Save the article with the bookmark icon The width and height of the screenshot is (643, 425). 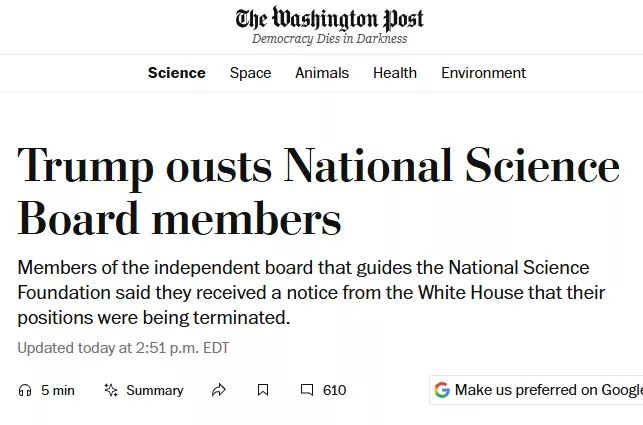coord(263,390)
